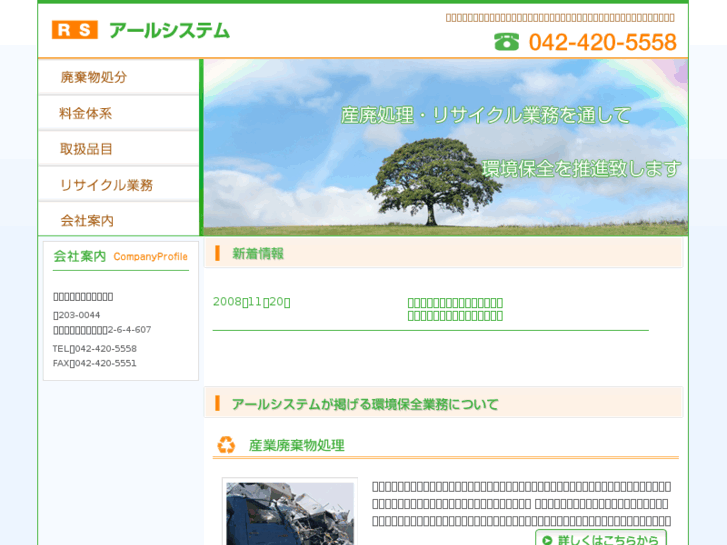The width and height of the screenshot is (727, 545).
Task: Click the TEL 042-420-5558 line
Action: pyautogui.click(x=95, y=348)
